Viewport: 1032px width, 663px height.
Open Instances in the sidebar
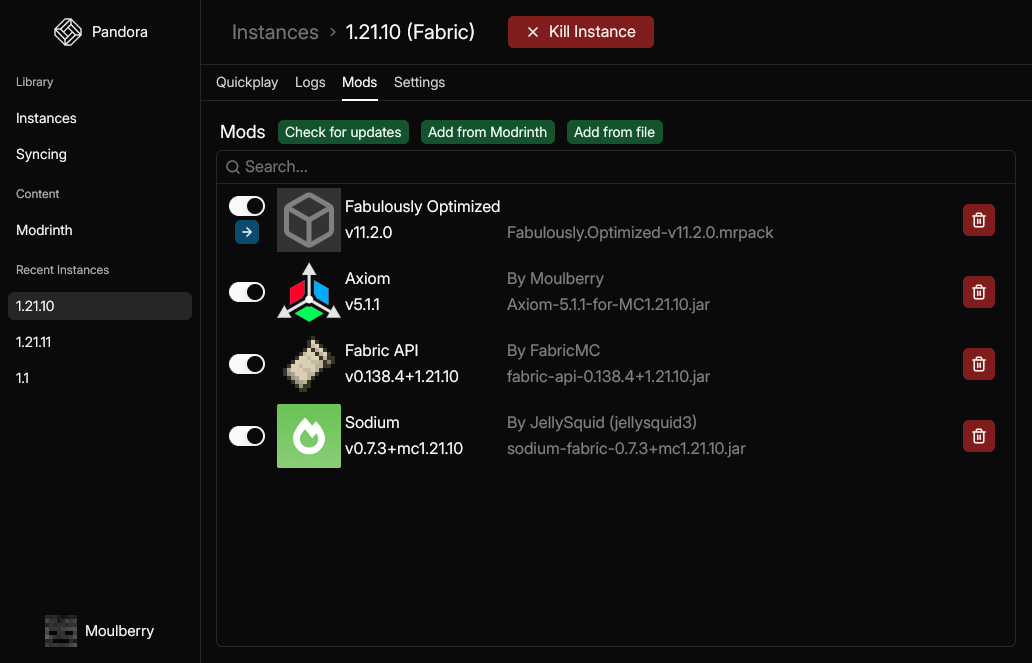click(x=46, y=119)
